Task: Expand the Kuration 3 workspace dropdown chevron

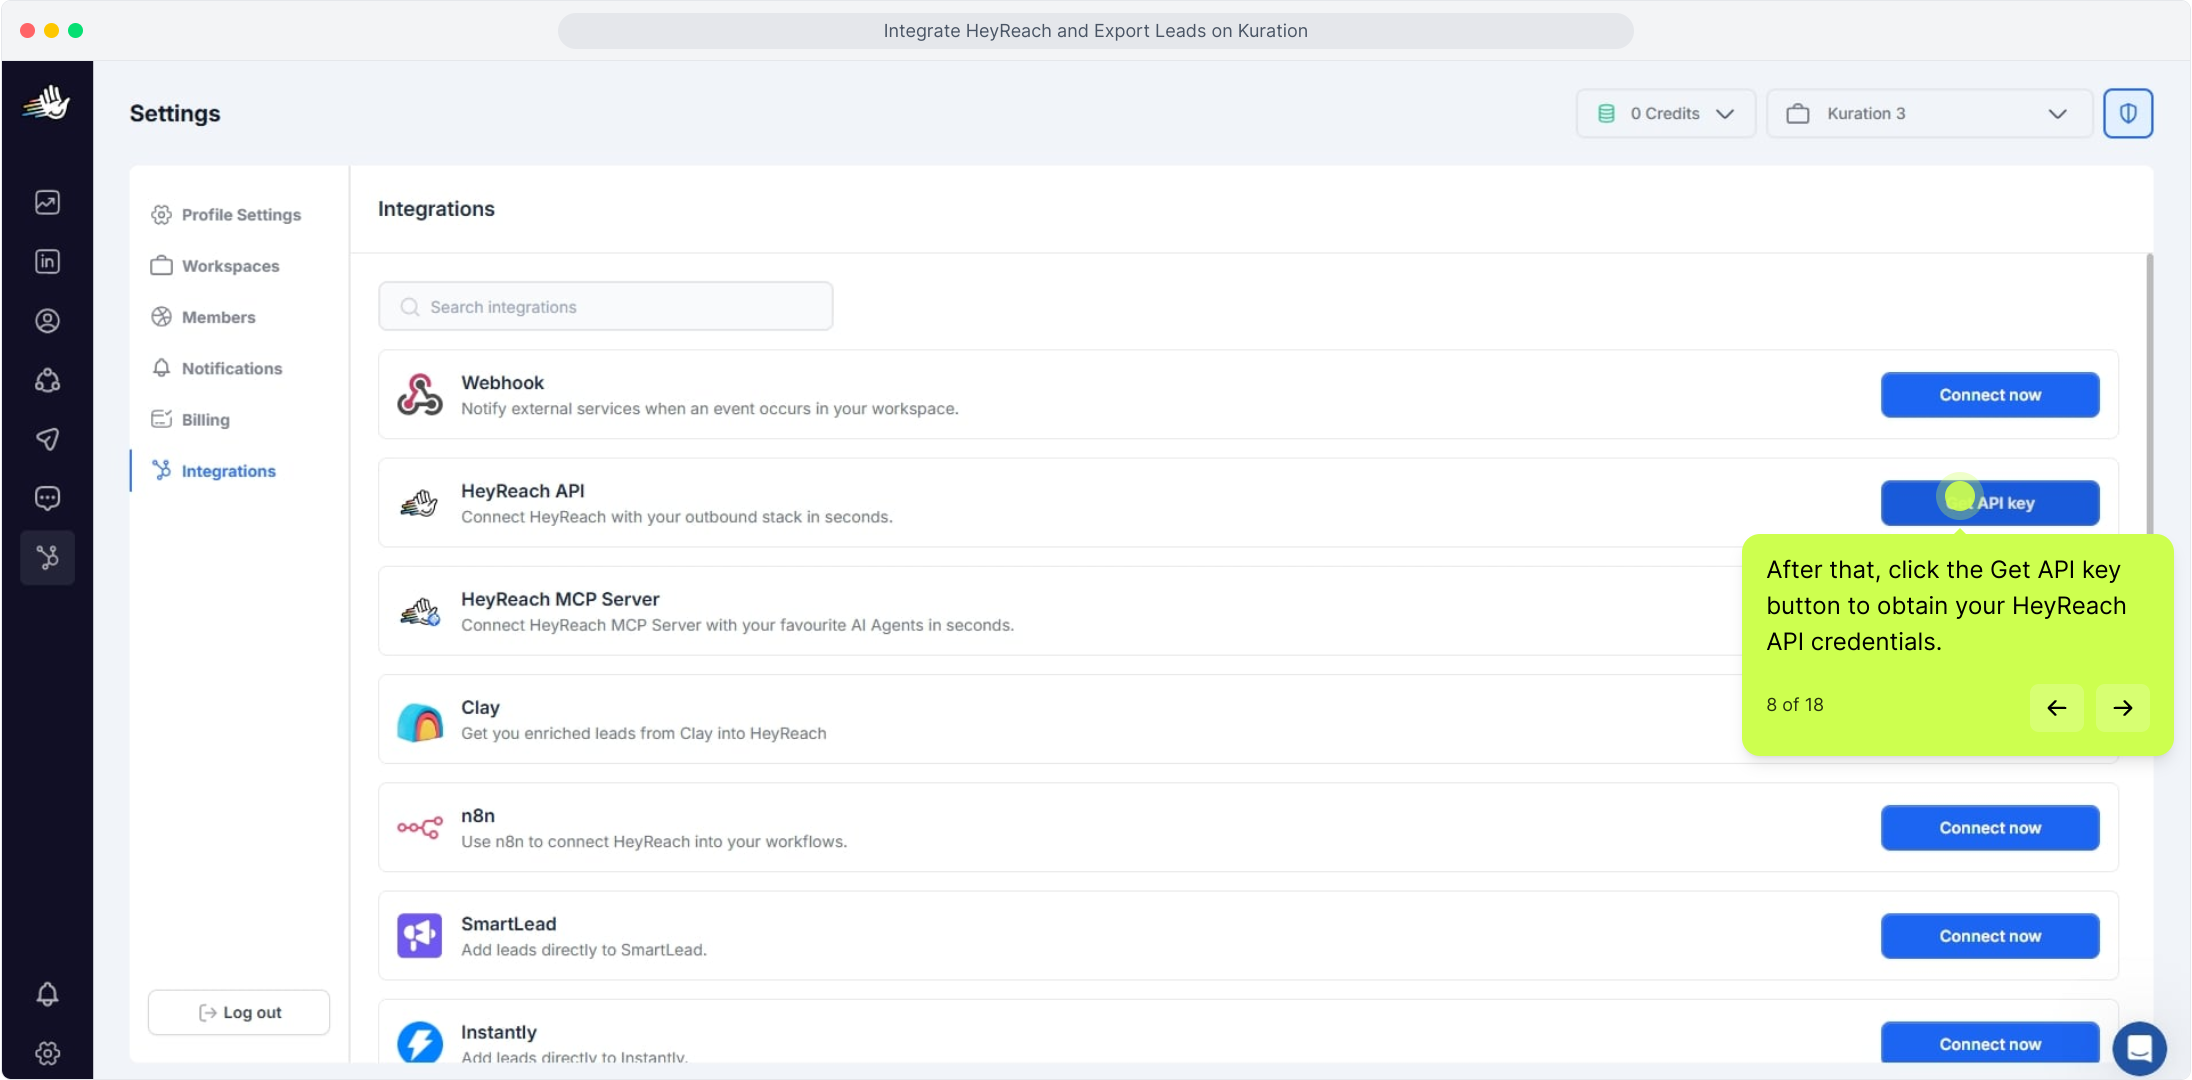Action: [2057, 114]
